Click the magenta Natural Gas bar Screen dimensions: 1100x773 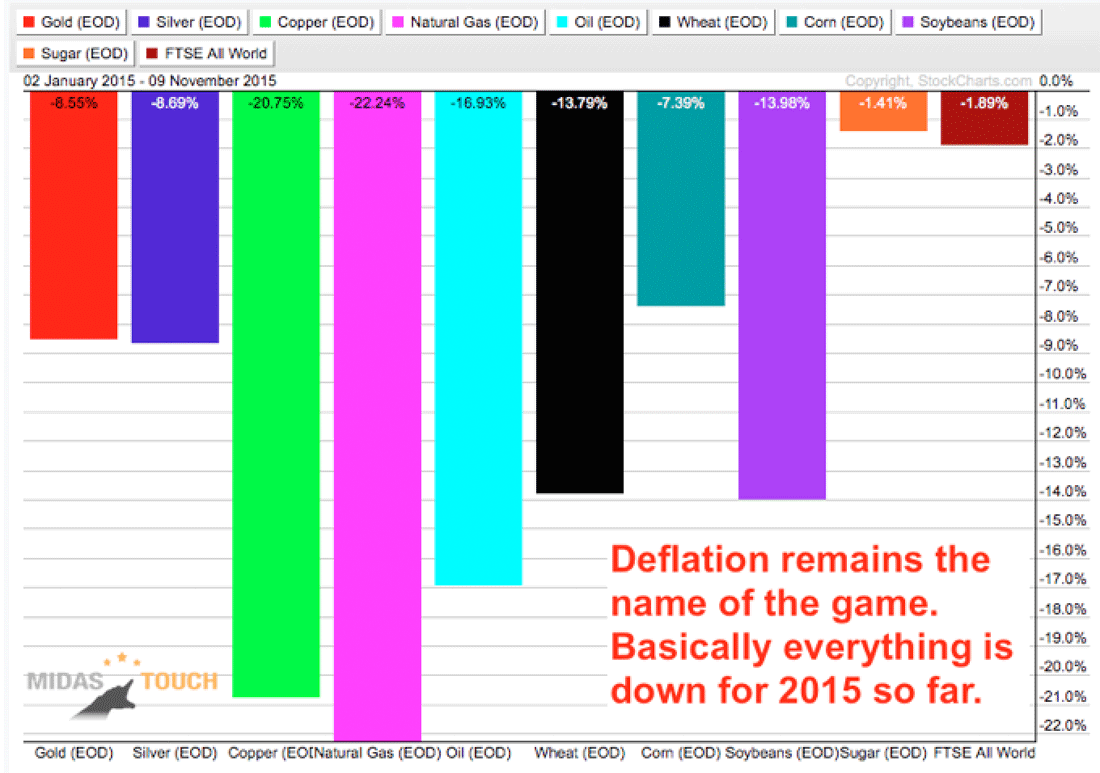coord(377,416)
